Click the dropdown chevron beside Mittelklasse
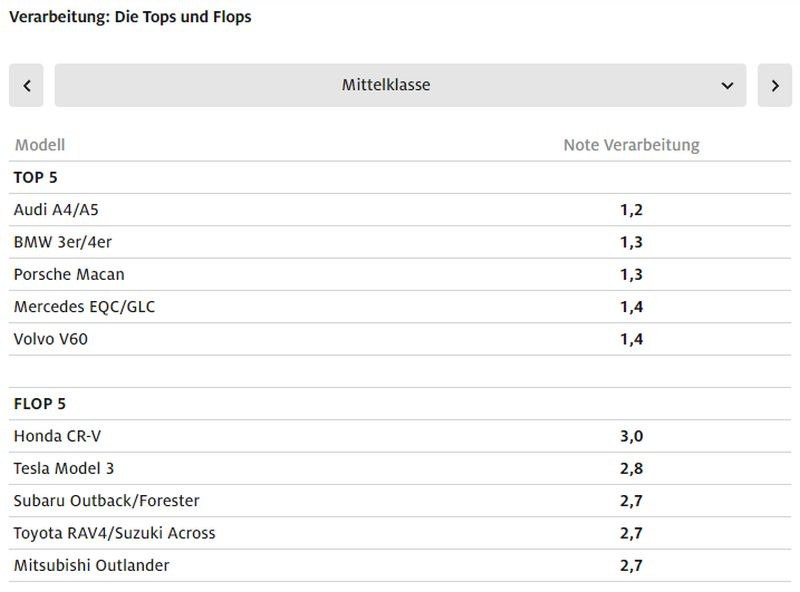 (727, 85)
